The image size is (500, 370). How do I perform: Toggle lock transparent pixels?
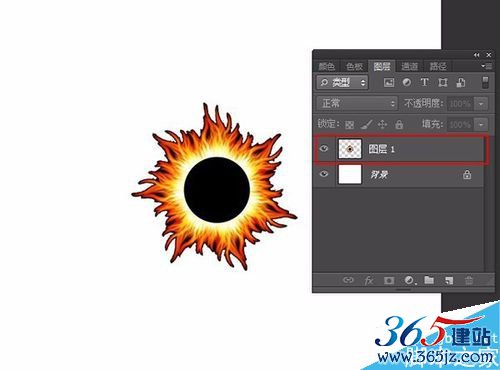click(x=349, y=125)
